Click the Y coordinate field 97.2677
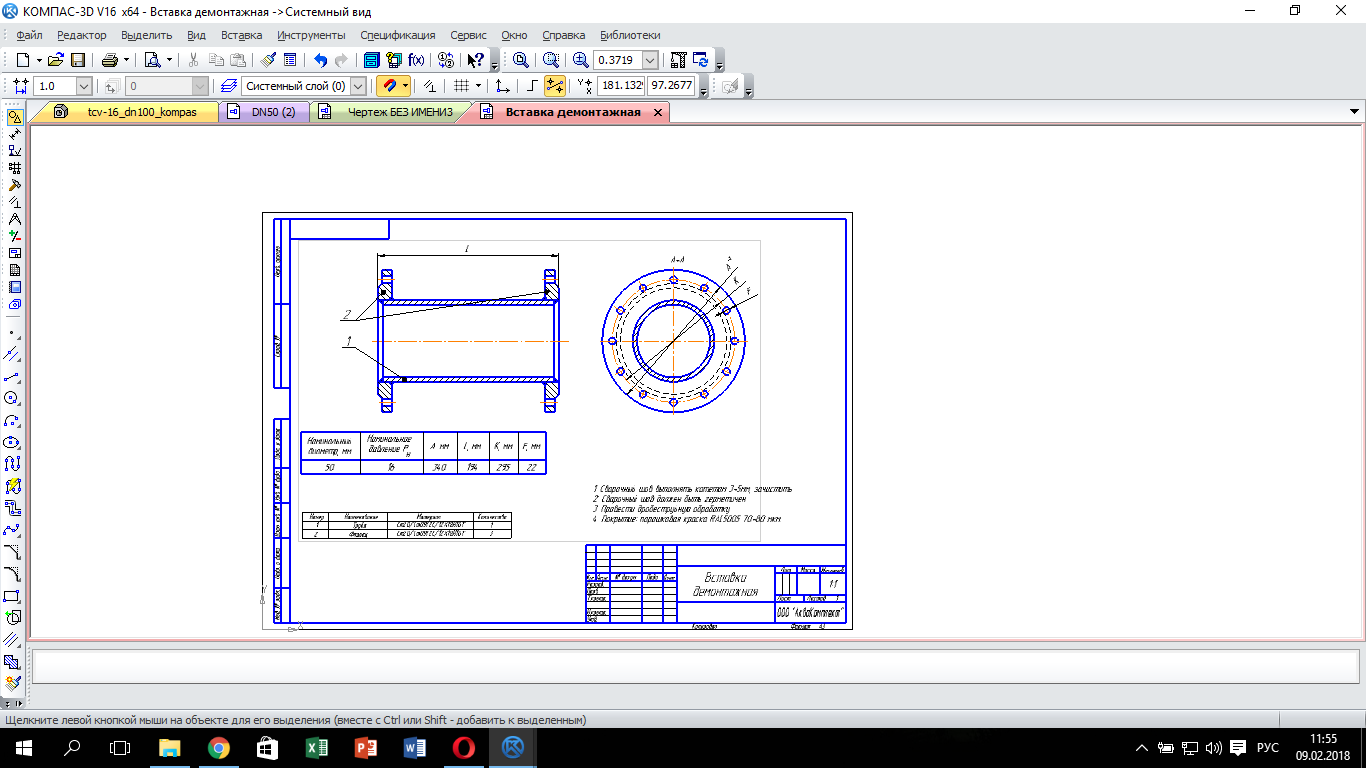The height and width of the screenshot is (768, 1366). pos(671,86)
